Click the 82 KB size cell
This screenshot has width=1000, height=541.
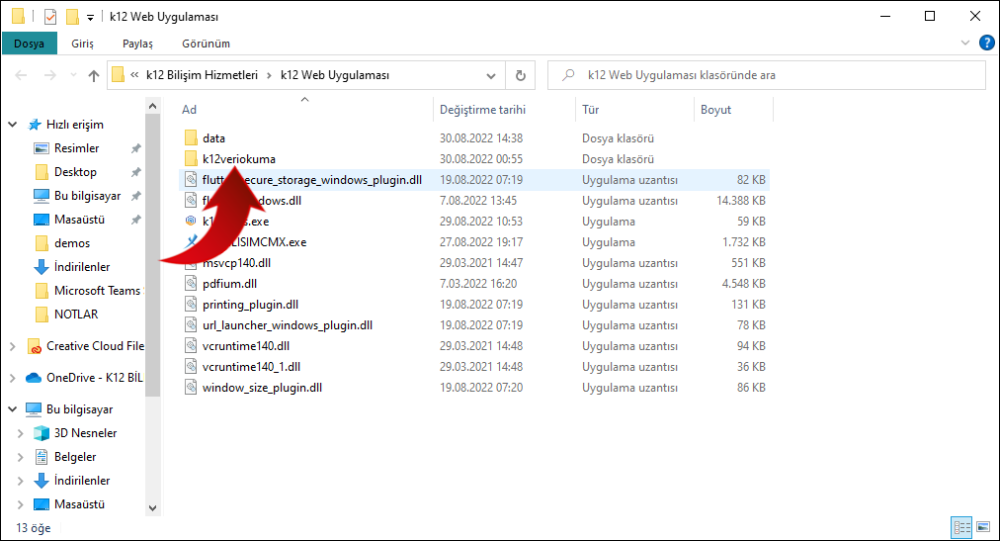tap(751, 180)
